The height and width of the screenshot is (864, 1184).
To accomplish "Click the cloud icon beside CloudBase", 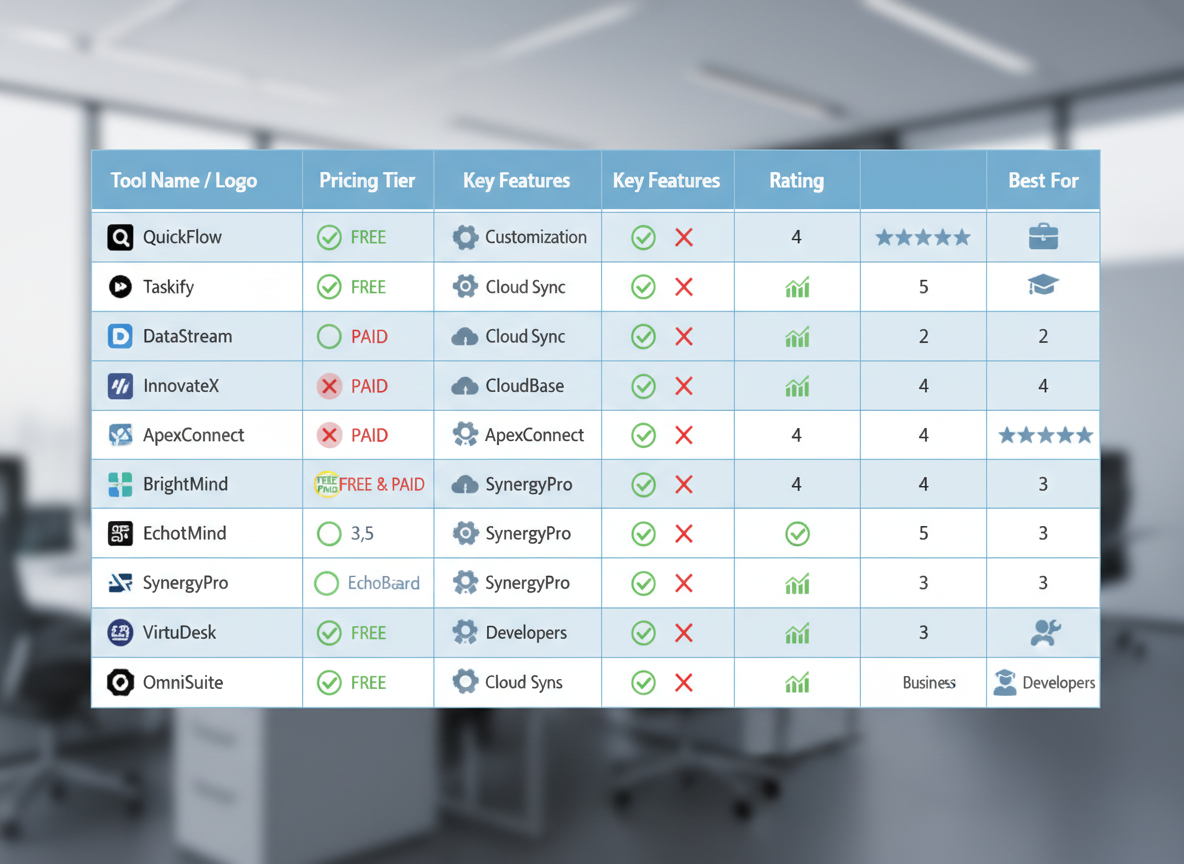I will tap(464, 386).
